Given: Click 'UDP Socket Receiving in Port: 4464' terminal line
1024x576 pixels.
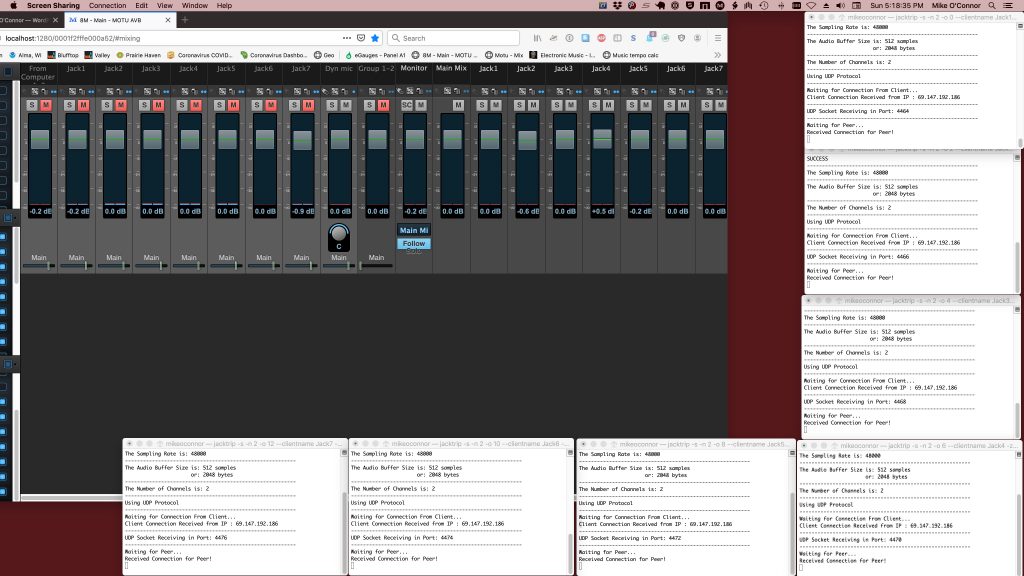Looking at the screenshot, I should tap(857, 111).
